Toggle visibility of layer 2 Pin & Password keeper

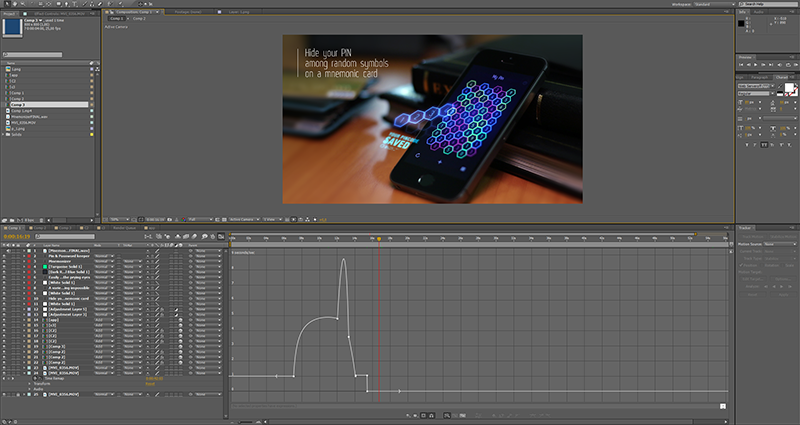tap(4, 256)
